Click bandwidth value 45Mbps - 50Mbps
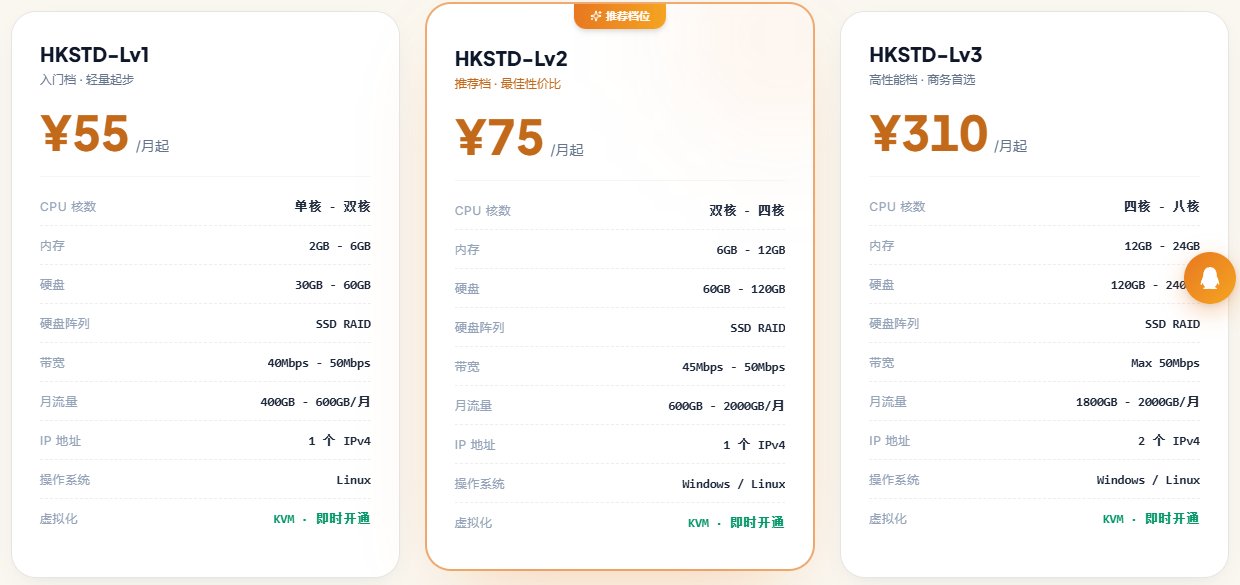This screenshot has height=585, width=1240. pos(734,367)
